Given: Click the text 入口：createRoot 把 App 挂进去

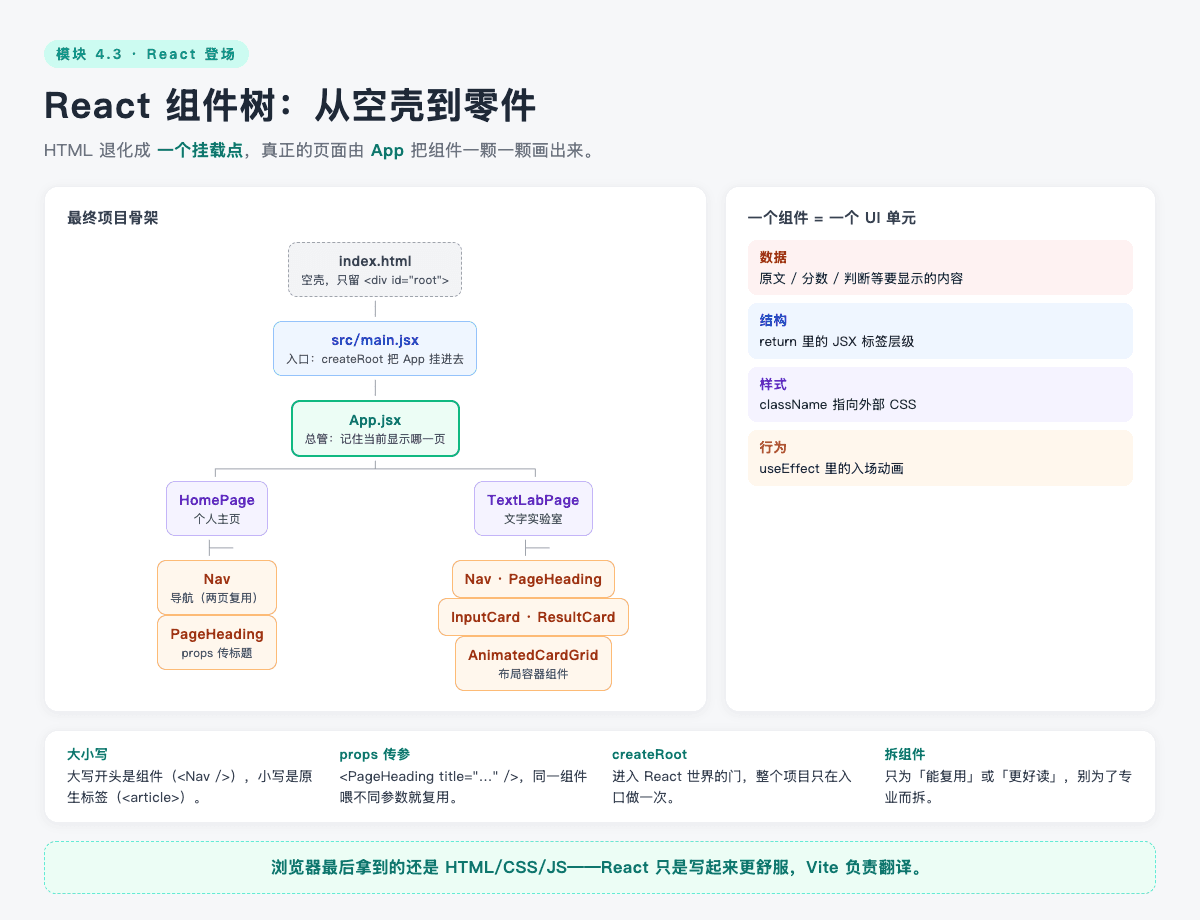Looking at the screenshot, I should click(375, 359).
